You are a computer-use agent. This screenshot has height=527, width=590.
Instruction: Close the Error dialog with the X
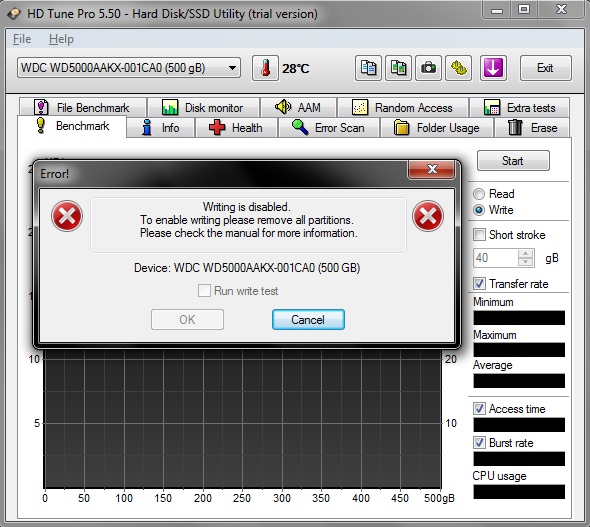[432, 169]
